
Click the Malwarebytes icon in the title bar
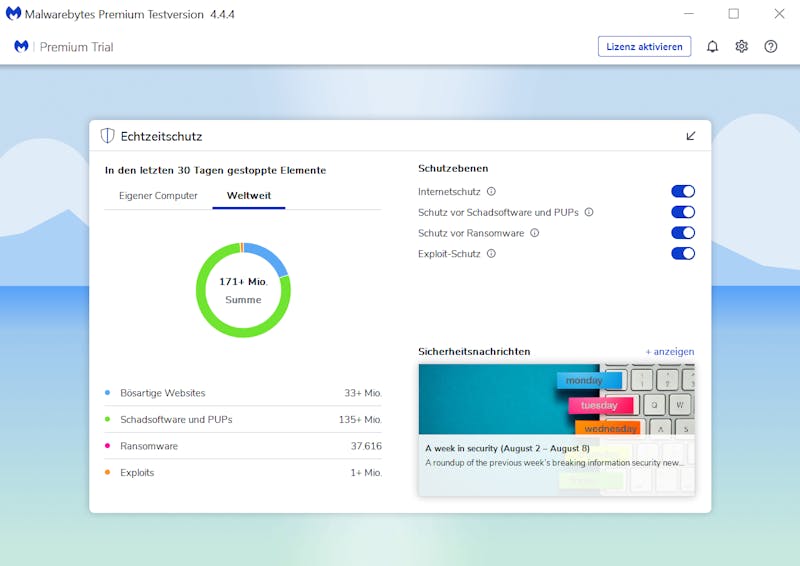[x=13, y=13]
